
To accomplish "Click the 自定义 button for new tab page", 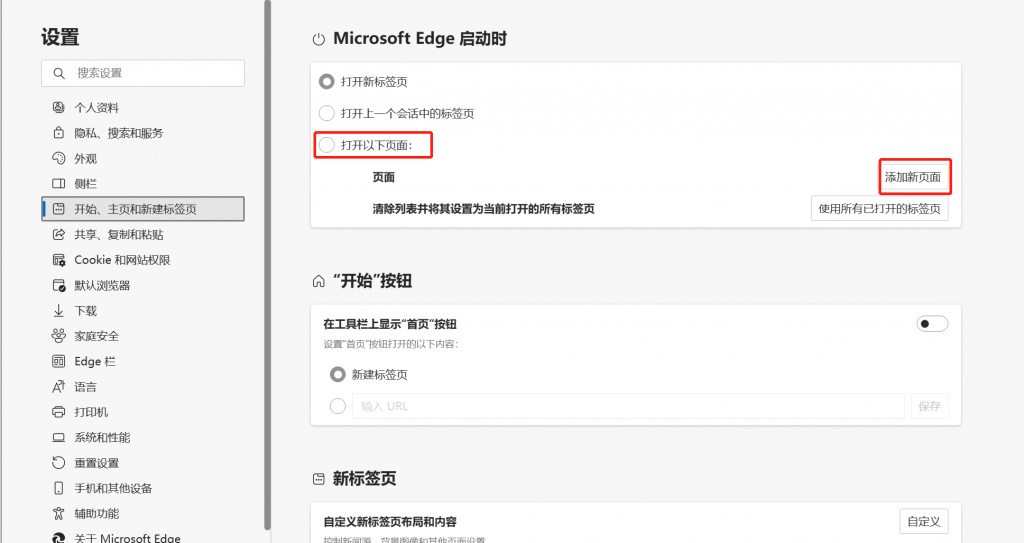I will point(923,521).
